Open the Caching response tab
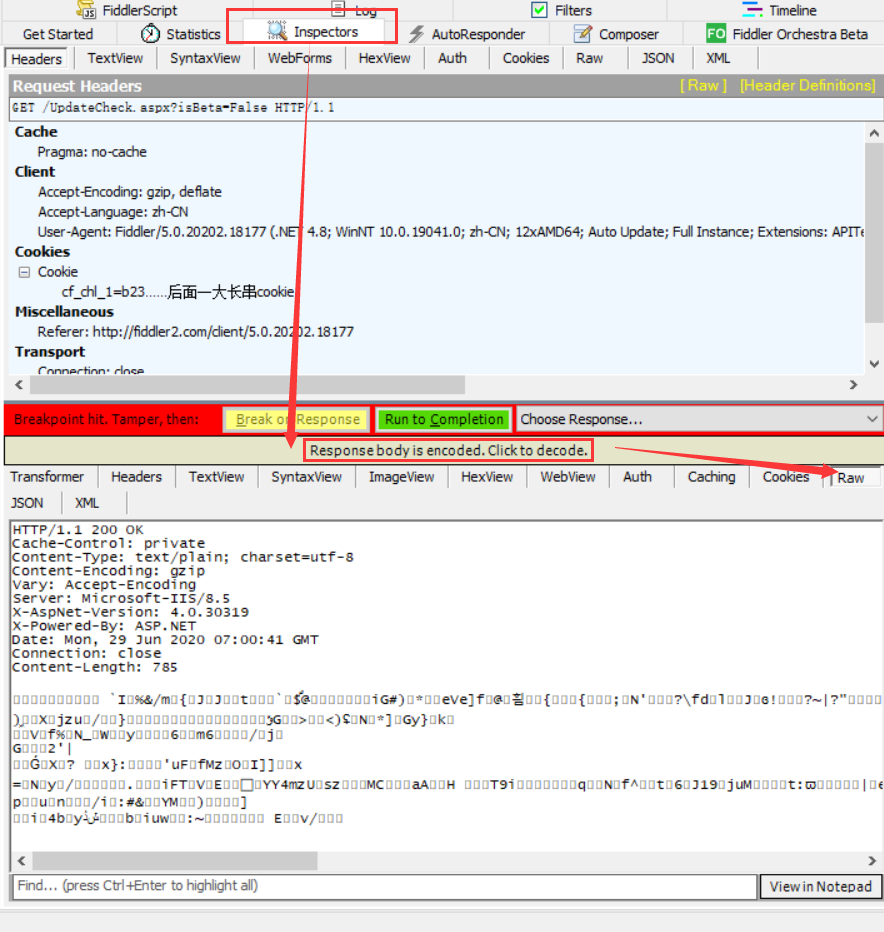This screenshot has width=884, height=932. coord(710,477)
